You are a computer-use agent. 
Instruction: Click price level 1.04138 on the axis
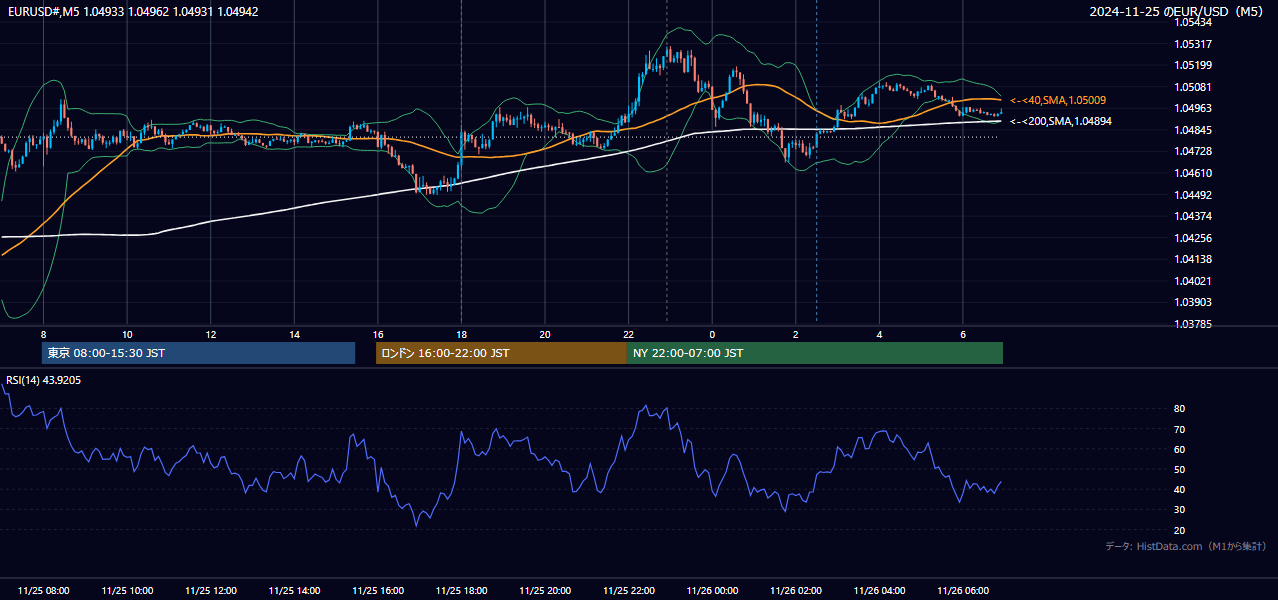[x=1193, y=259]
